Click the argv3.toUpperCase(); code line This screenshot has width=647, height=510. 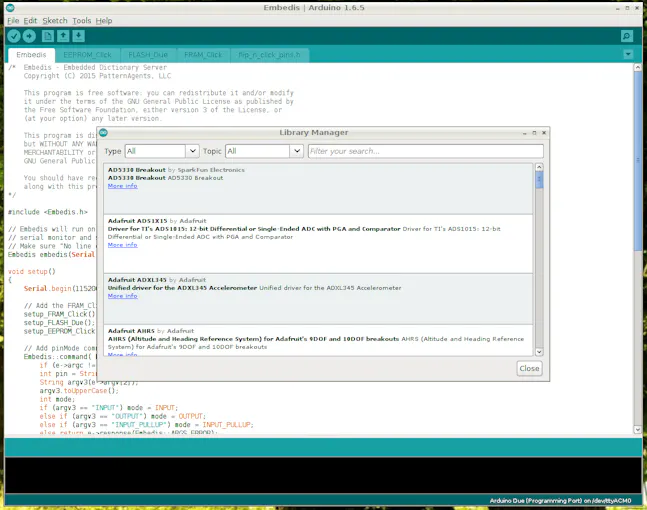(79, 391)
